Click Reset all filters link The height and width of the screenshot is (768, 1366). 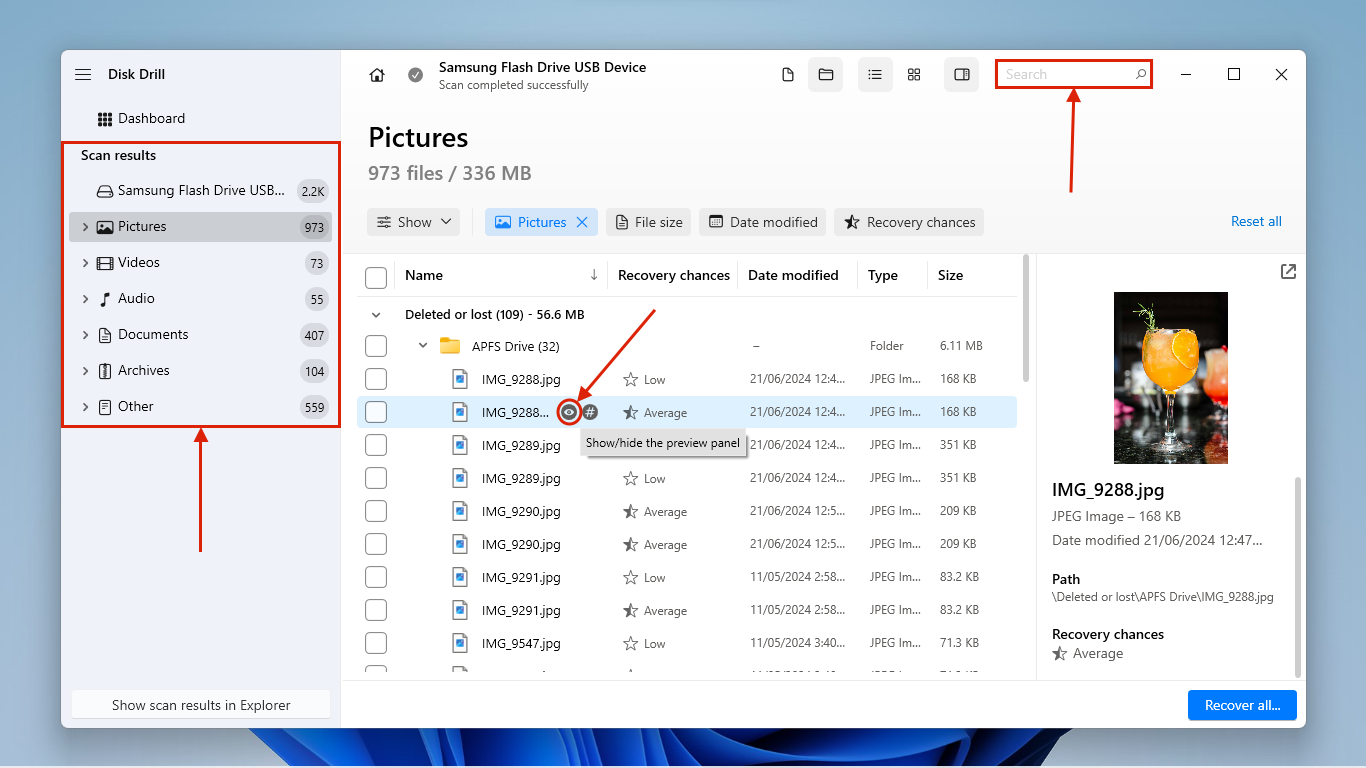(1256, 222)
